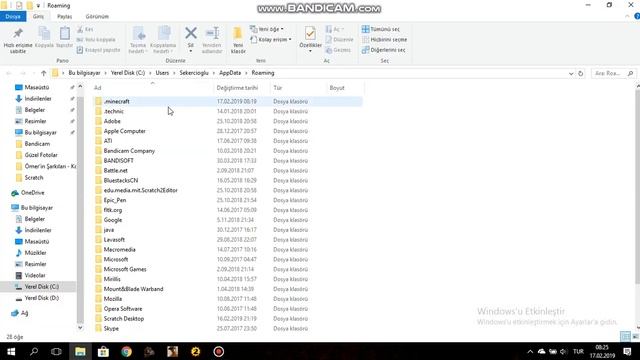Open Ağ network in navigation pane
The image size is (640, 360).
coord(24,313)
